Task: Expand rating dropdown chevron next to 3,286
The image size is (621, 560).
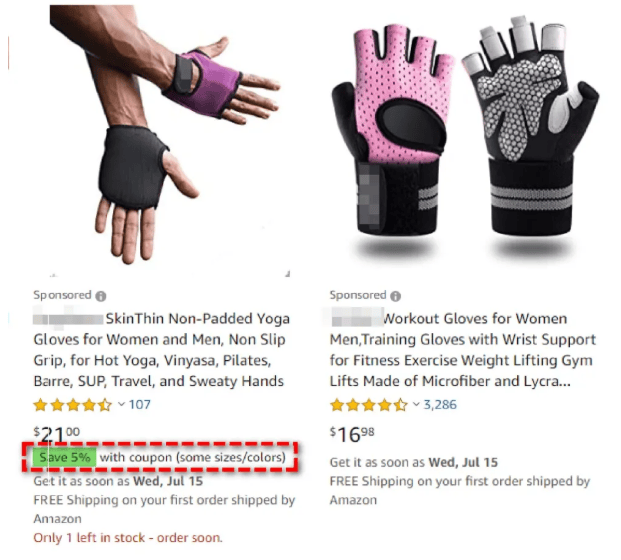Action: tap(416, 404)
